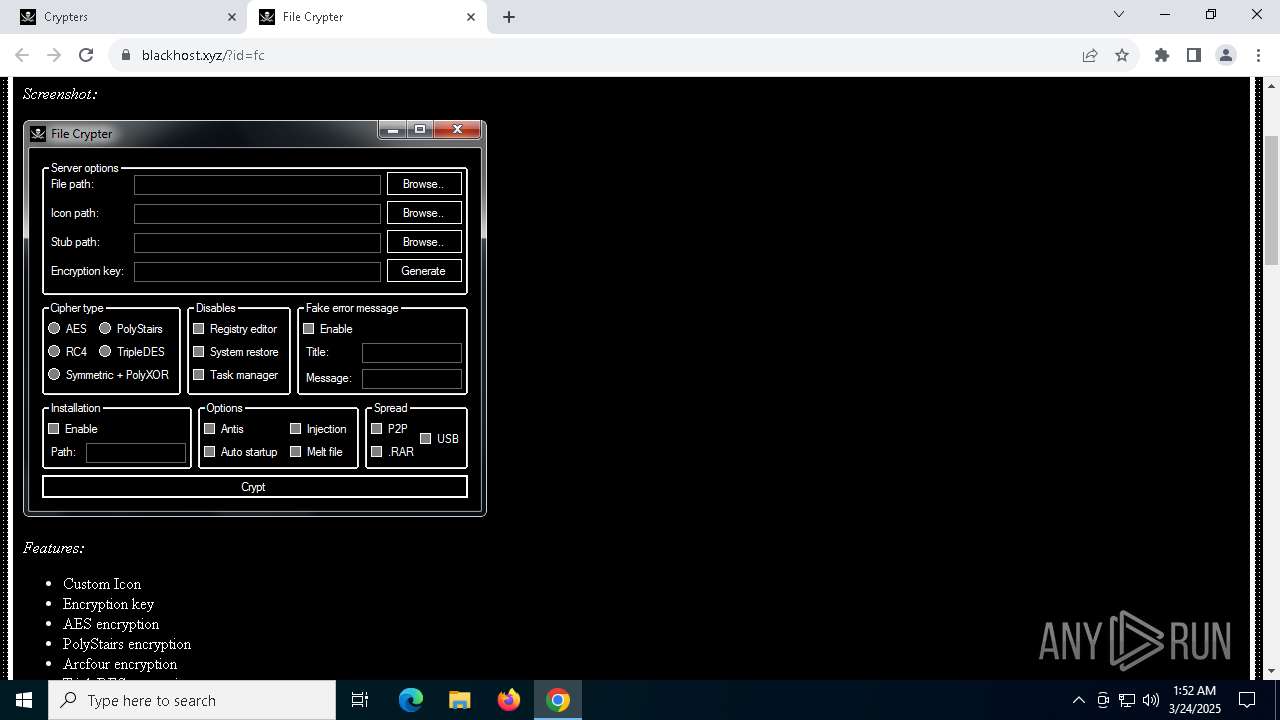Tick the .RAR spread checkbox
This screenshot has height=720, width=1280.
tap(377, 451)
